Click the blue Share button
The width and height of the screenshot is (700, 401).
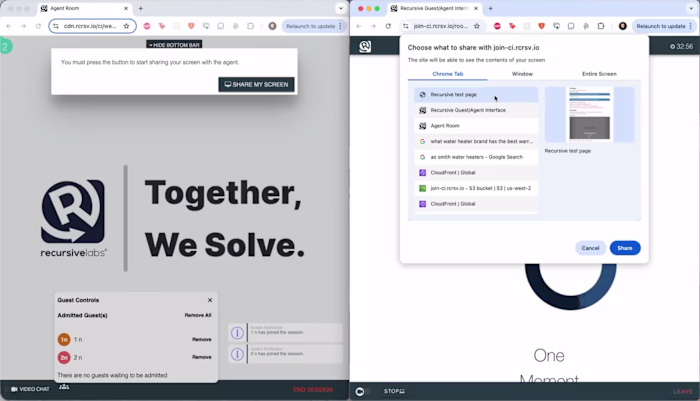point(625,248)
